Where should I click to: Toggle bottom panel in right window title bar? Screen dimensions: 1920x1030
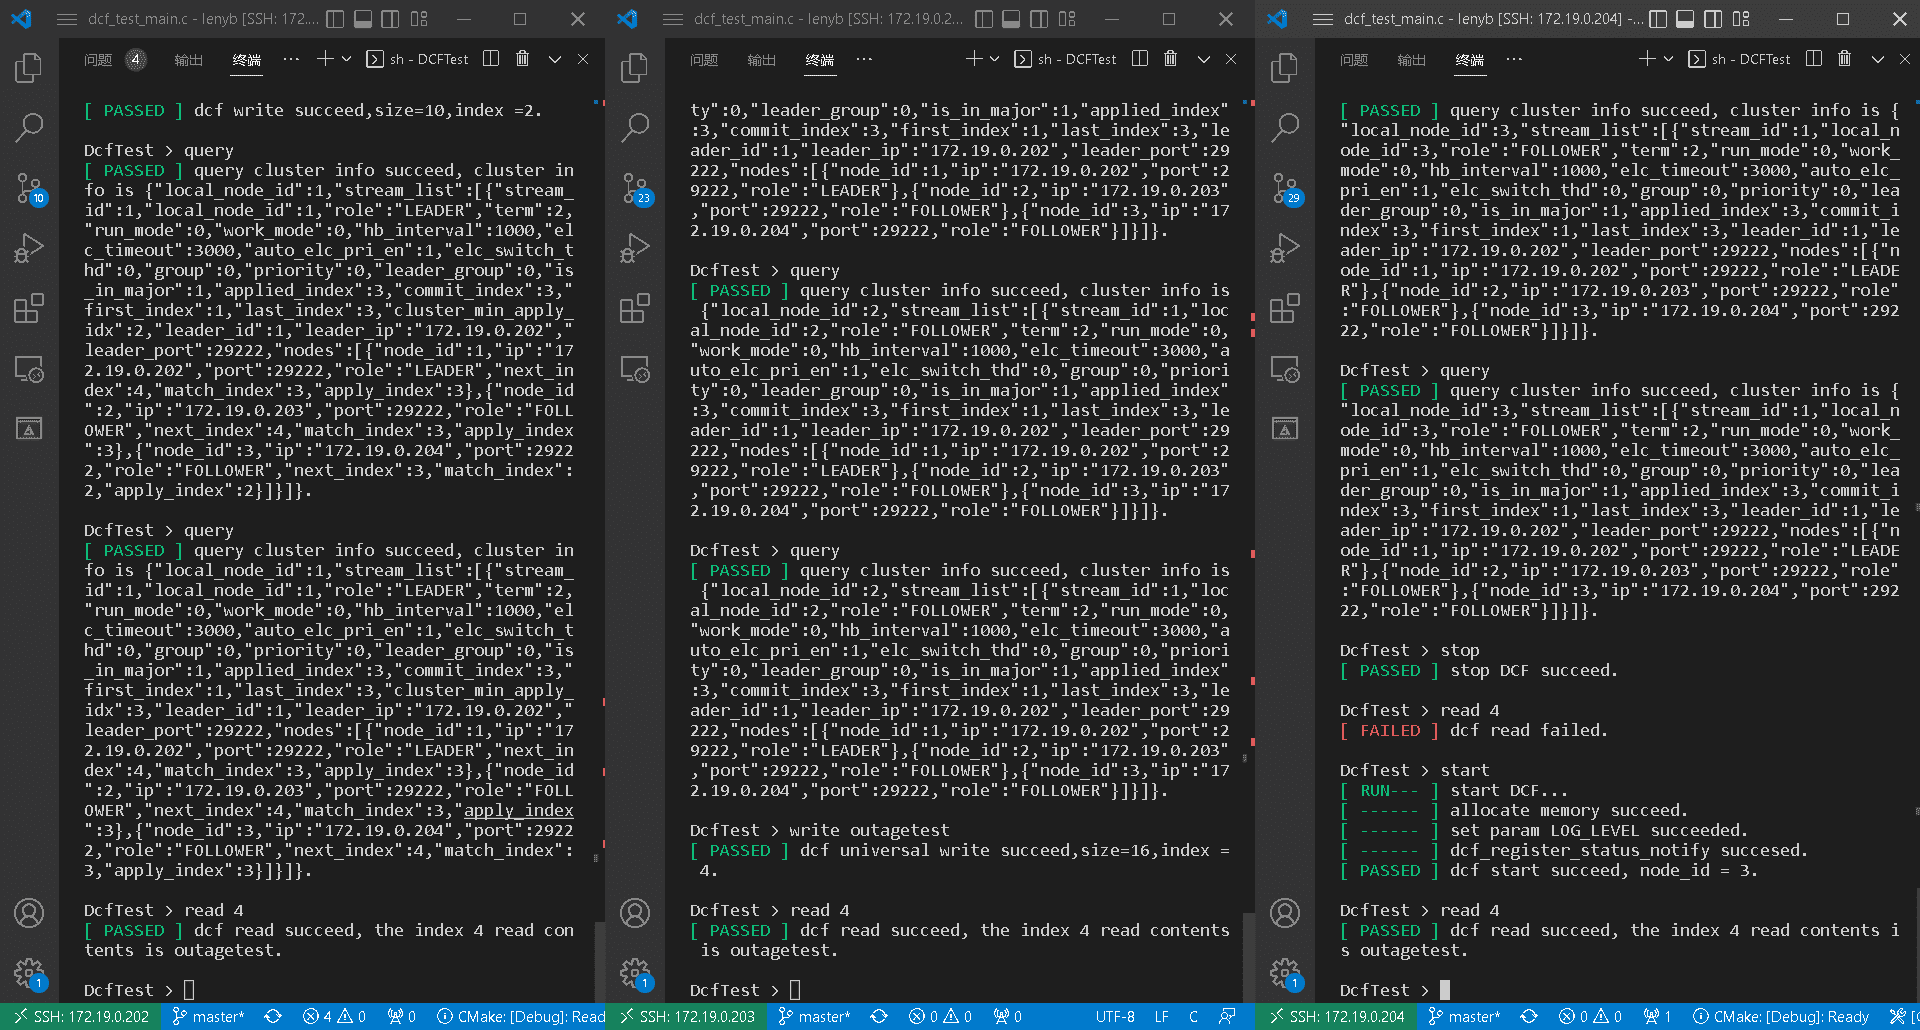[1686, 19]
